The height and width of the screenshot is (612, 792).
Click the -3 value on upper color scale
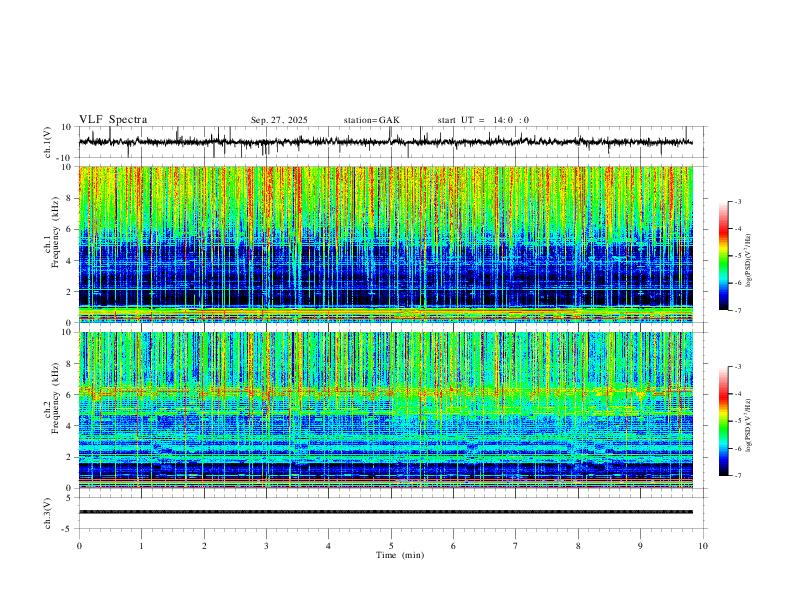tap(738, 202)
